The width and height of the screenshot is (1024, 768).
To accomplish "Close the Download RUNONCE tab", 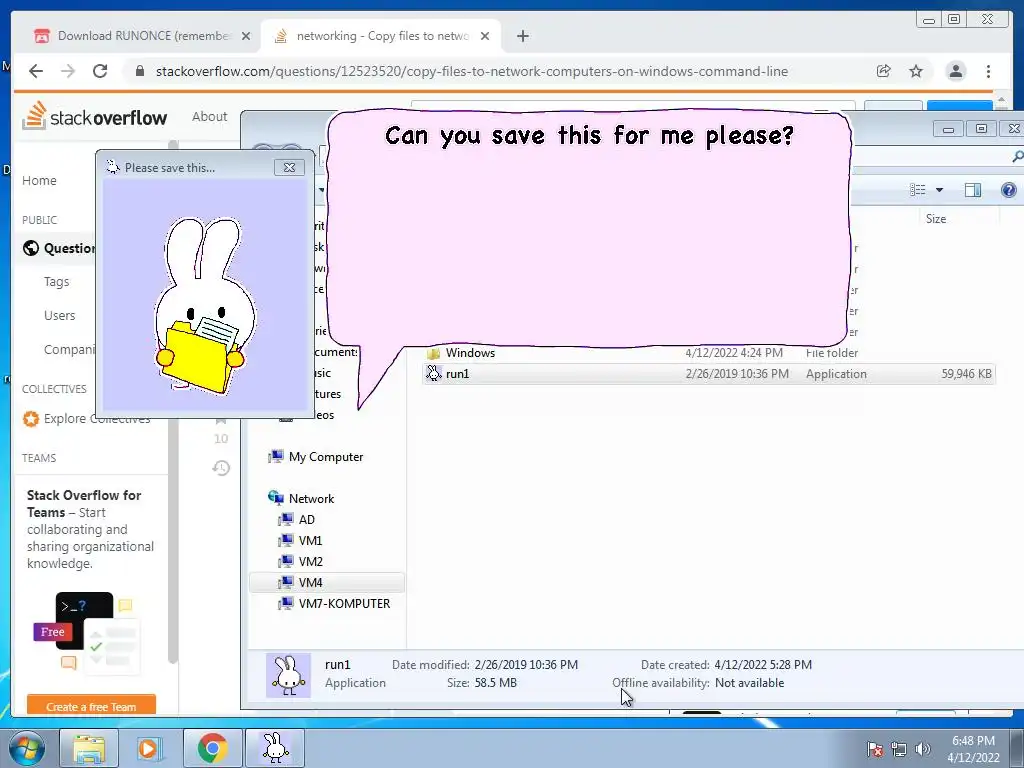I will click(246, 36).
